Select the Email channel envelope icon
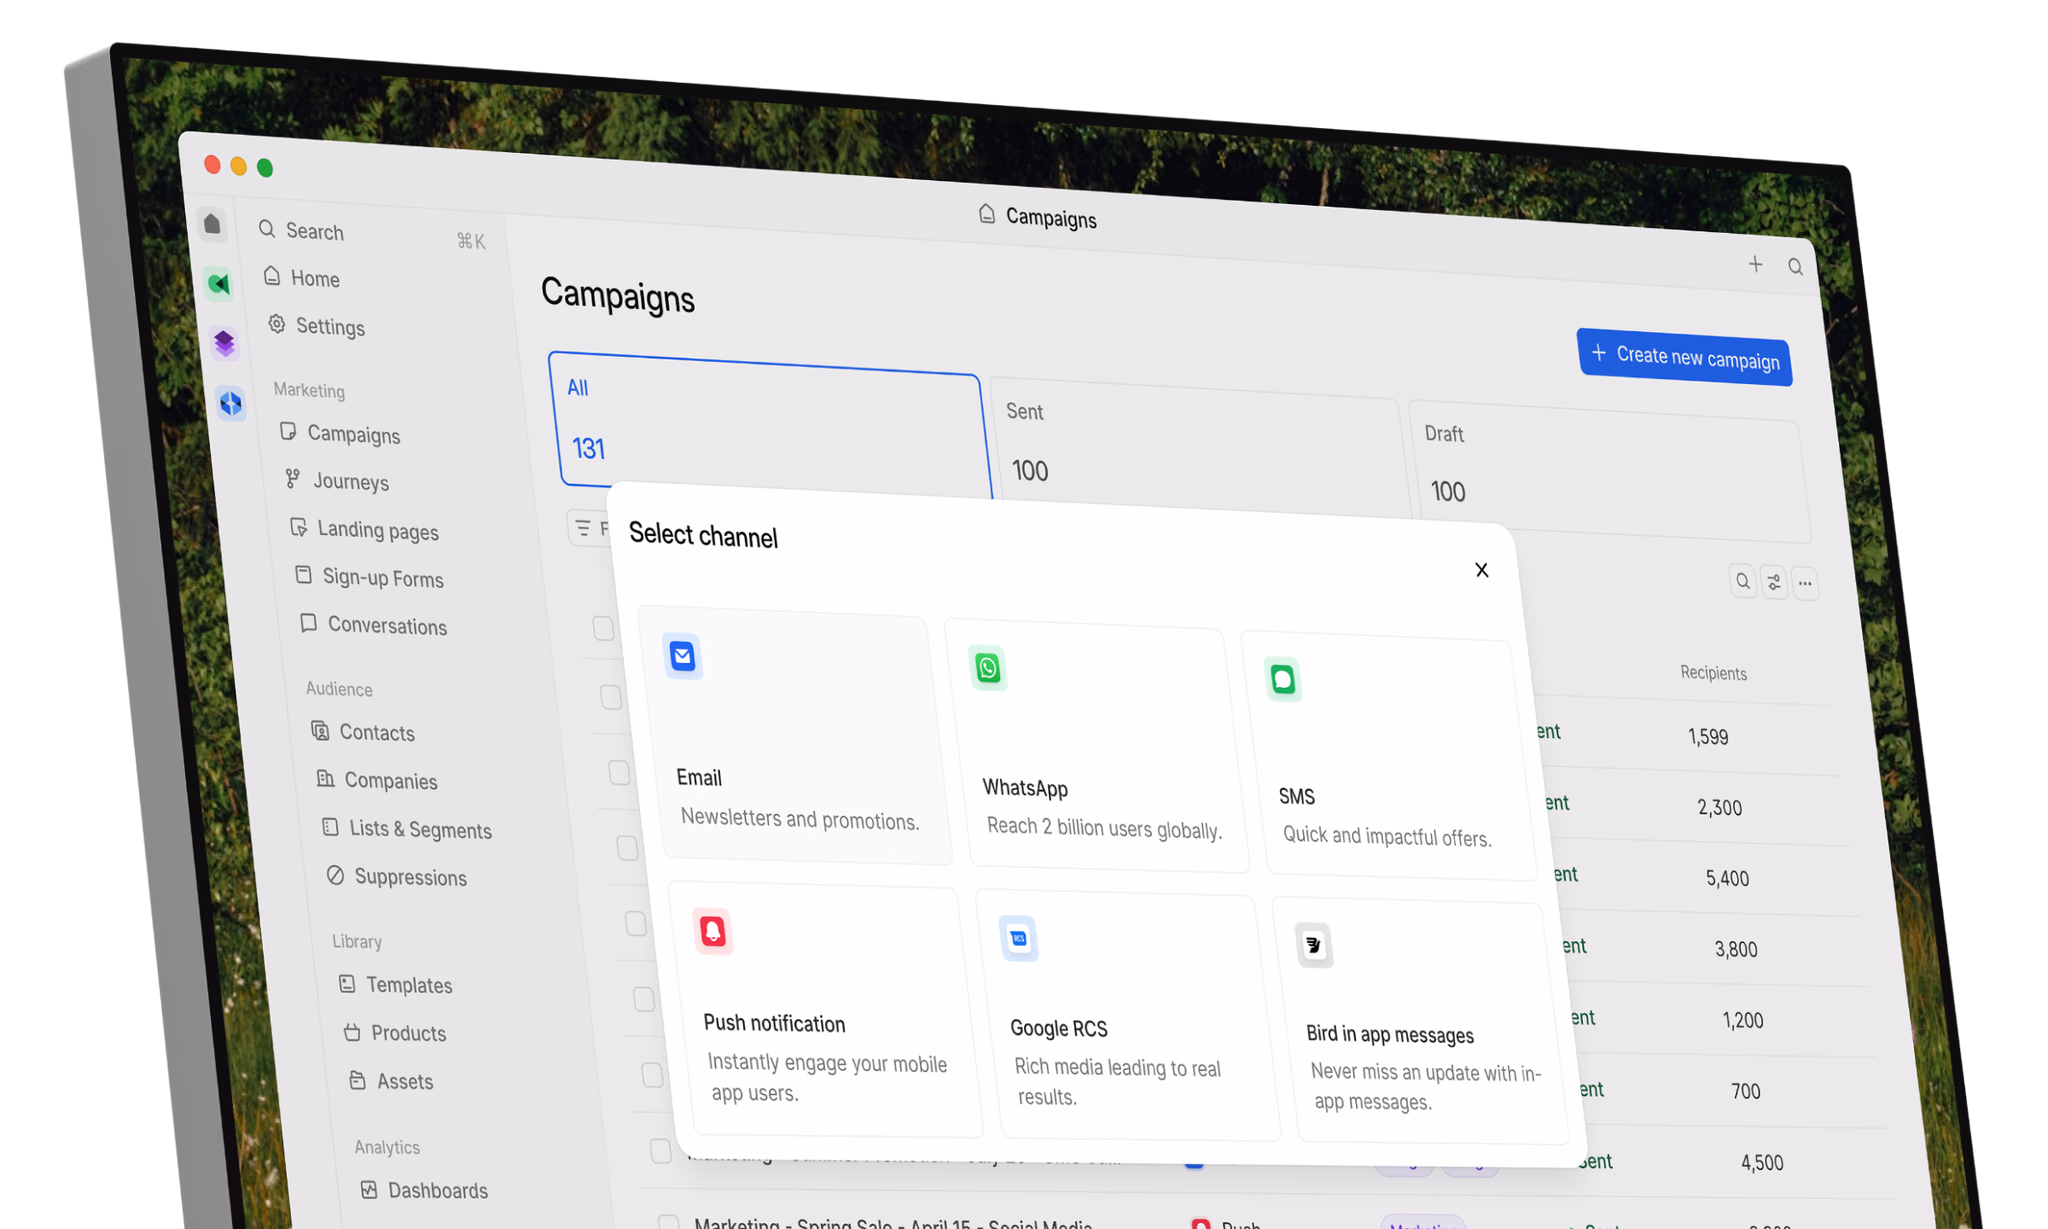The height and width of the screenshot is (1229, 2048). [x=683, y=656]
